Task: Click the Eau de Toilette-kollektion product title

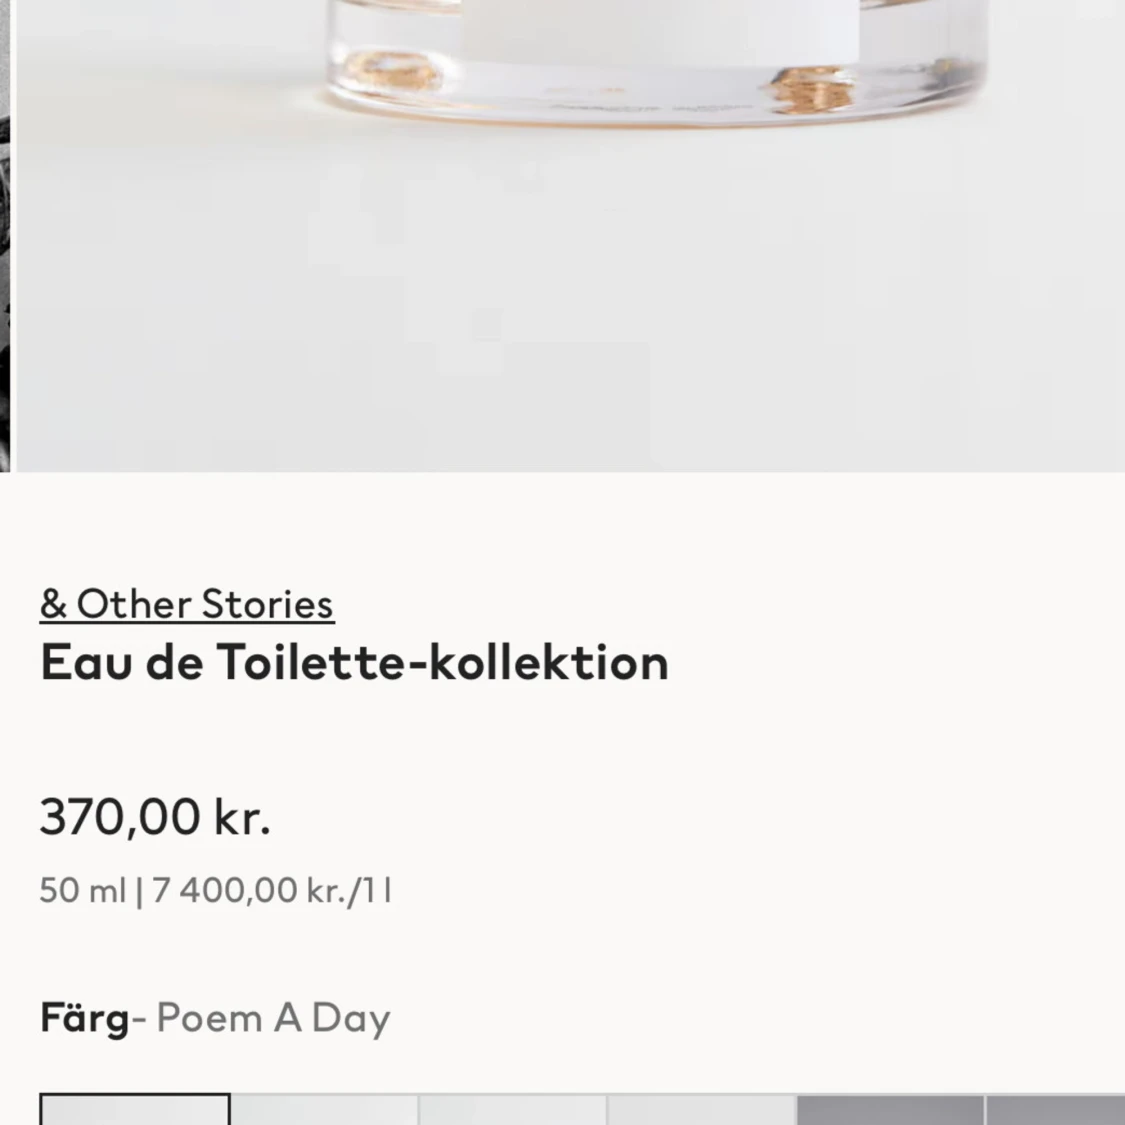Action: pyautogui.click(x=354, y=662)
